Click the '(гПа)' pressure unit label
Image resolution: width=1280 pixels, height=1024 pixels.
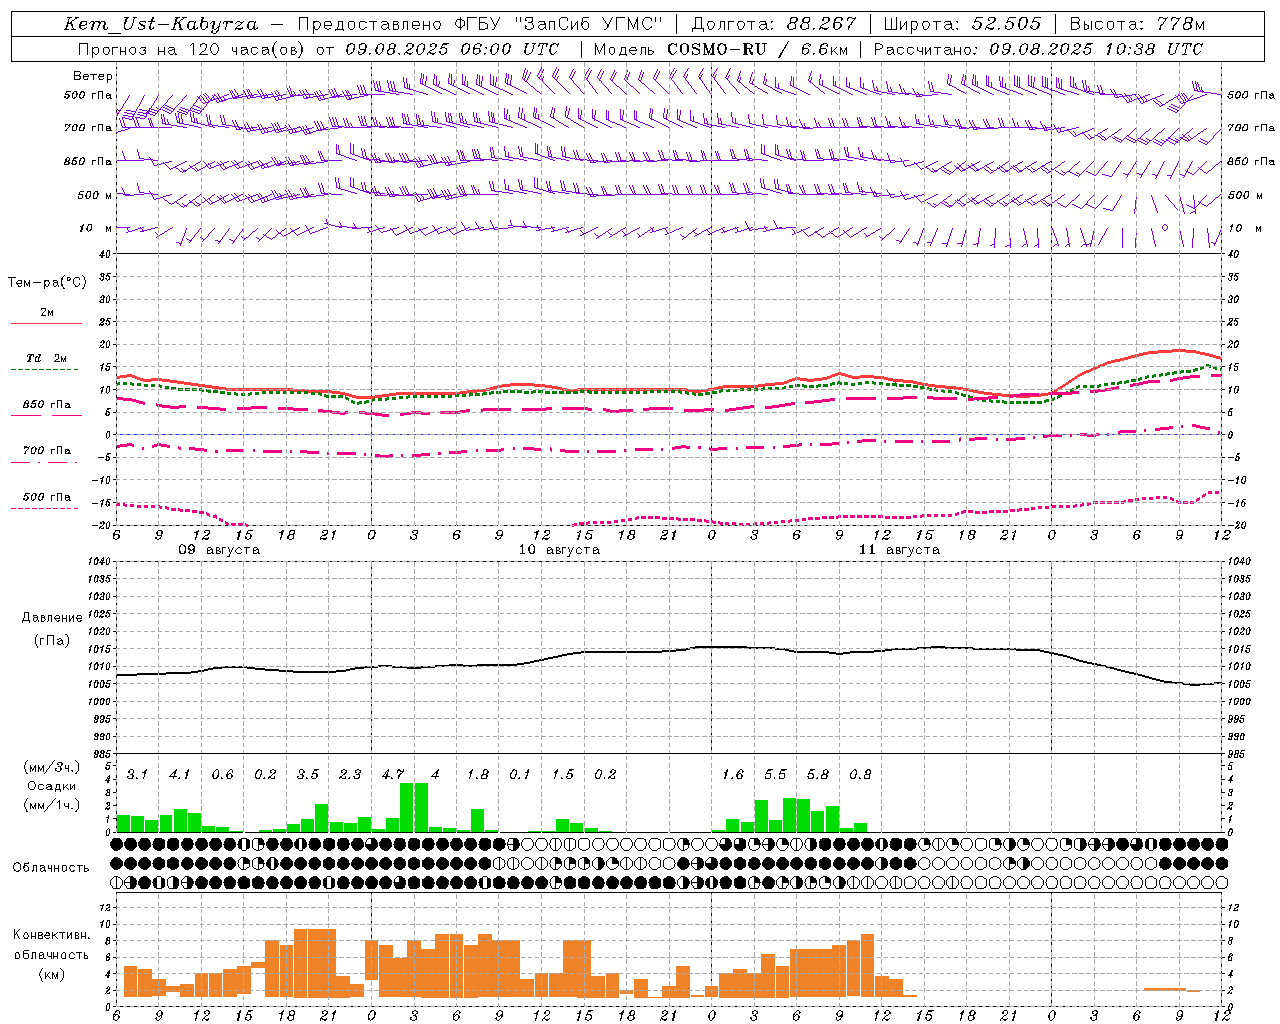[52, 640]
